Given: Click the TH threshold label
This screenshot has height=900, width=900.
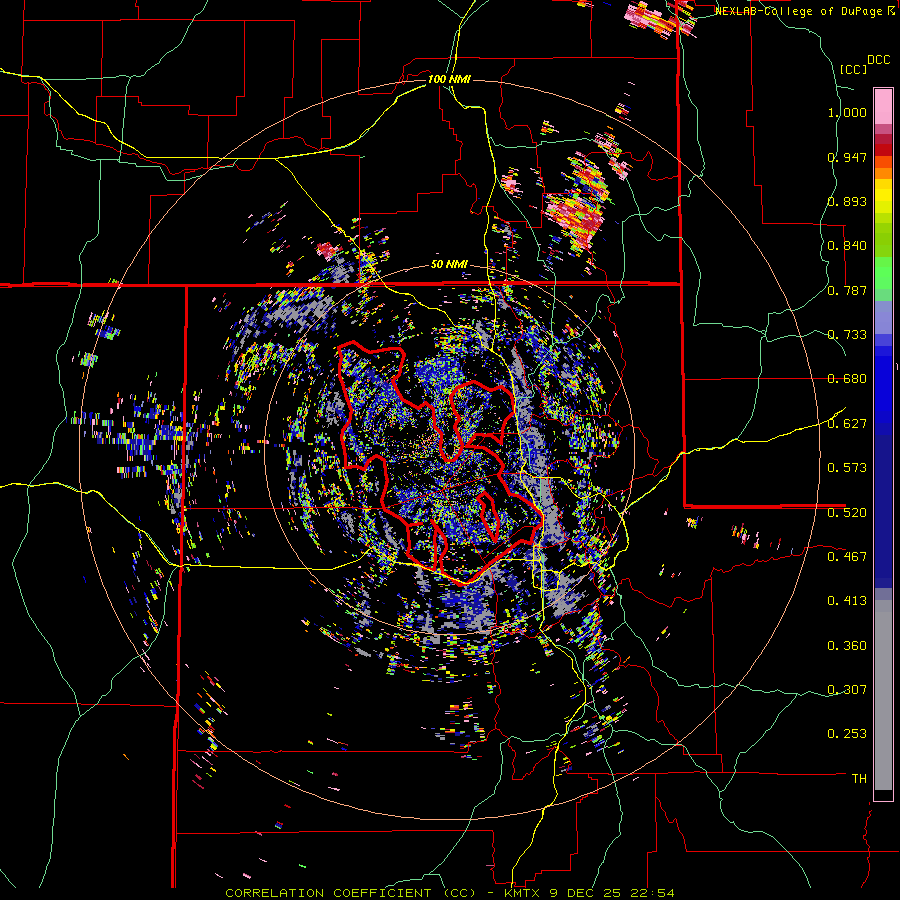Looking at the screenshot, I should click(859, 779).
